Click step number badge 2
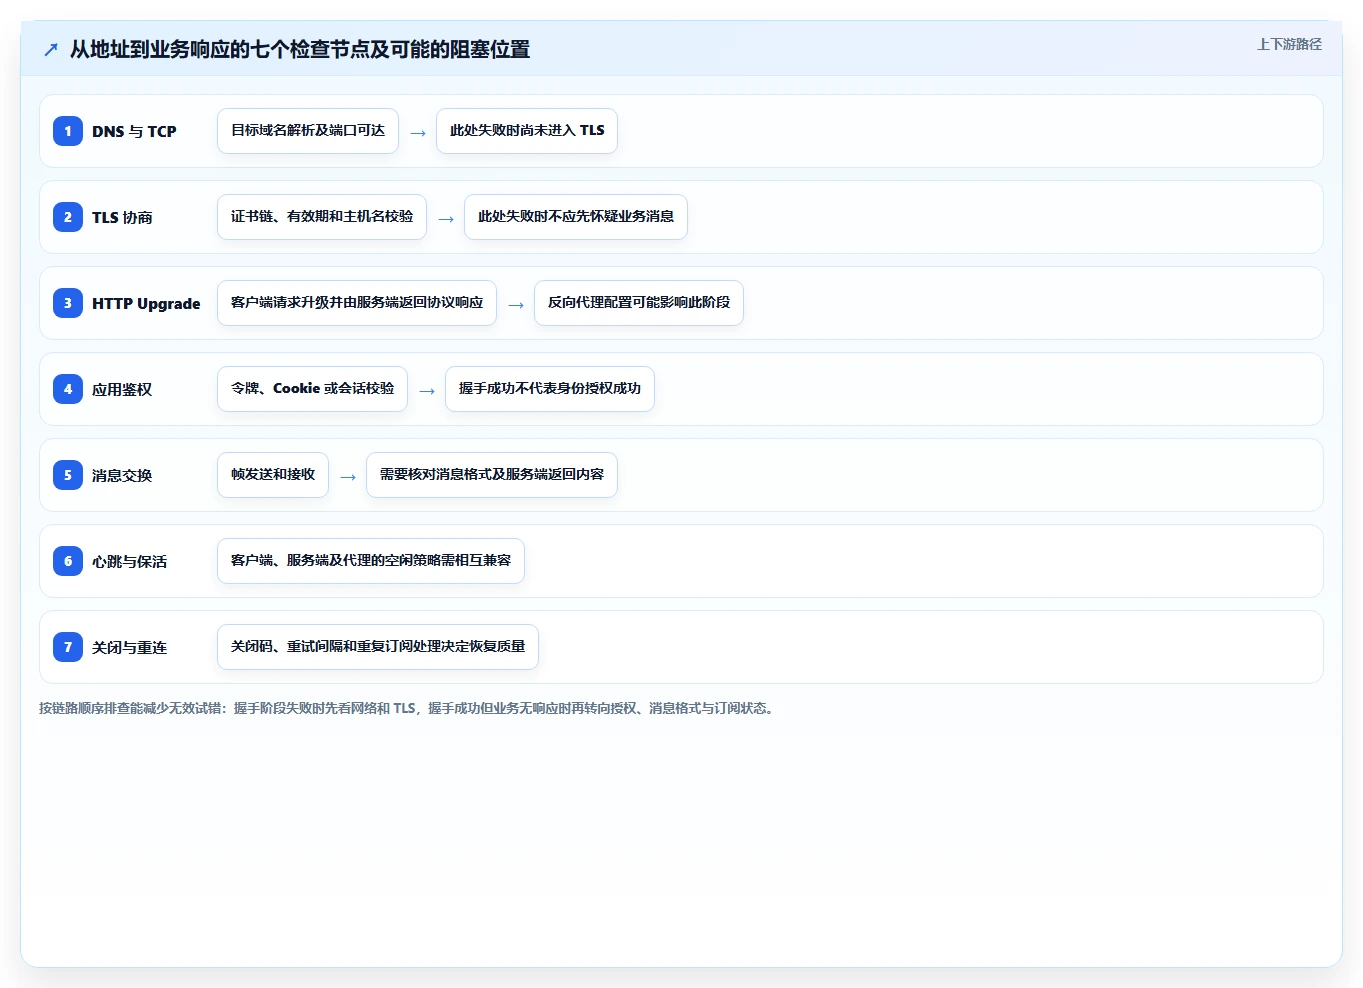This screenshot has width=1363, height=988. coord(68,217)
